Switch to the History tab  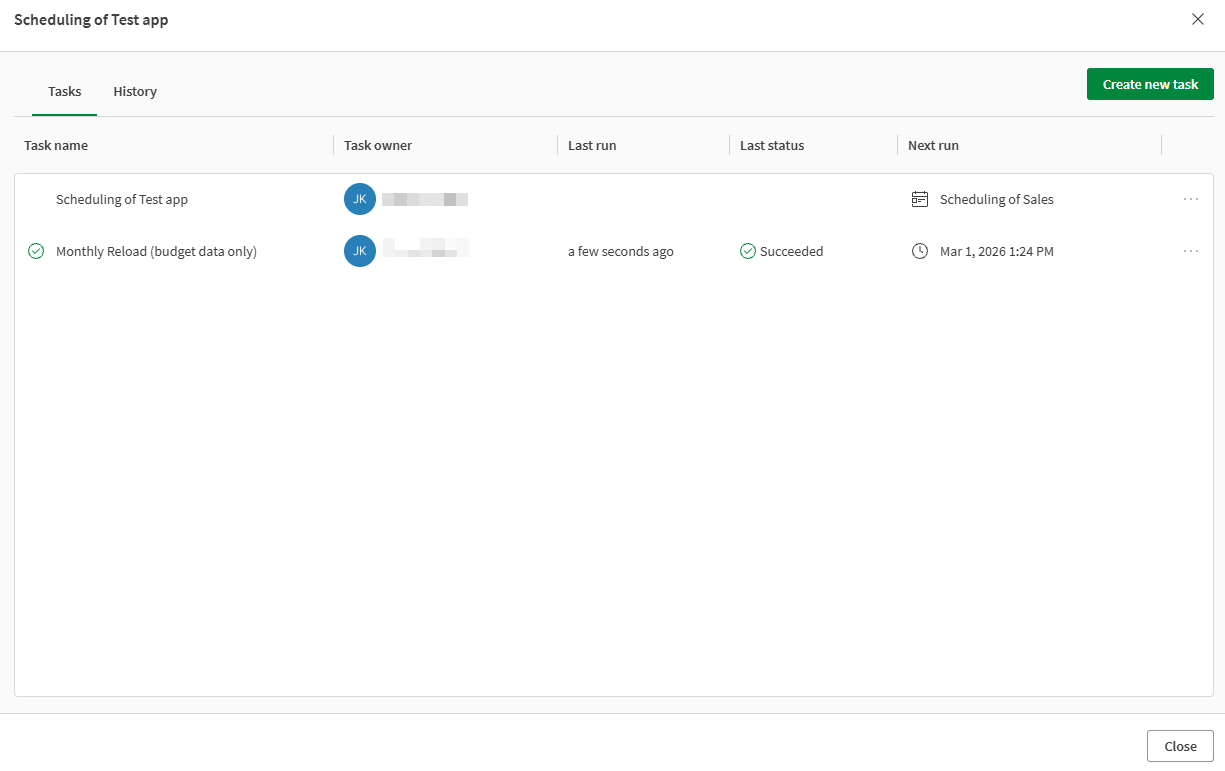[x=135, y=91]
